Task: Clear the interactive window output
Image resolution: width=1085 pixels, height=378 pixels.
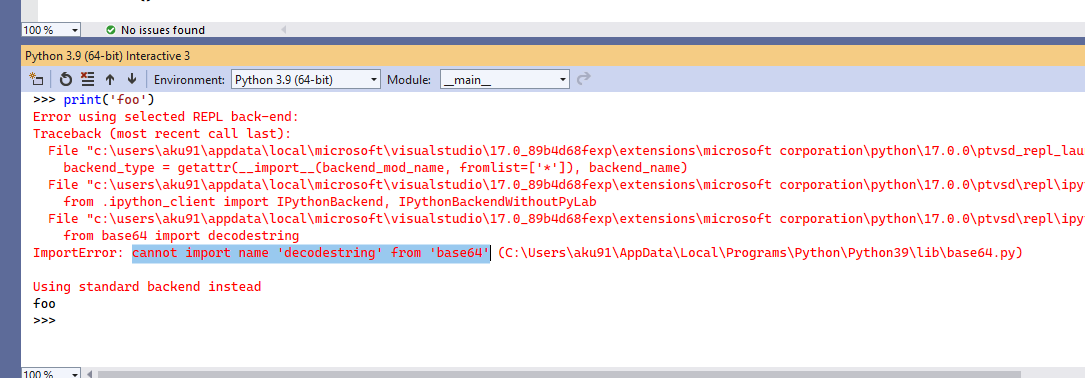Action: [x=88, y=79]
